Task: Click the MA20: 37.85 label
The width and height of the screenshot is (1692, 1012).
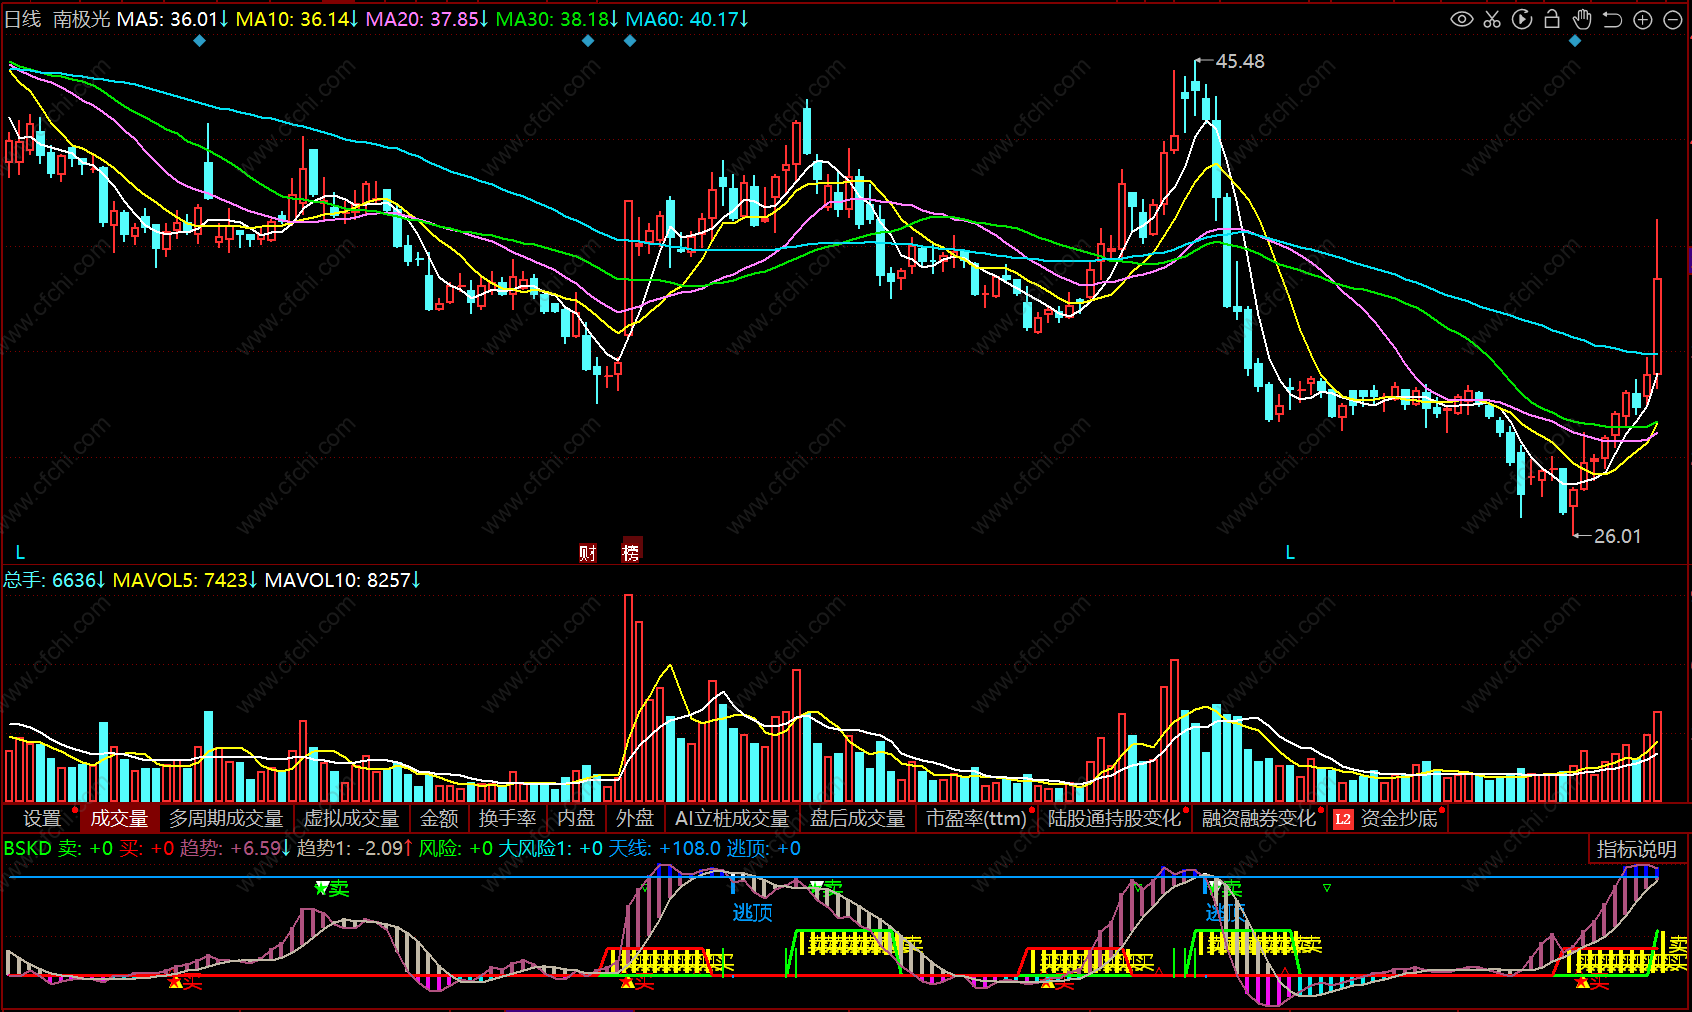Action: click(x=427, y=19)
